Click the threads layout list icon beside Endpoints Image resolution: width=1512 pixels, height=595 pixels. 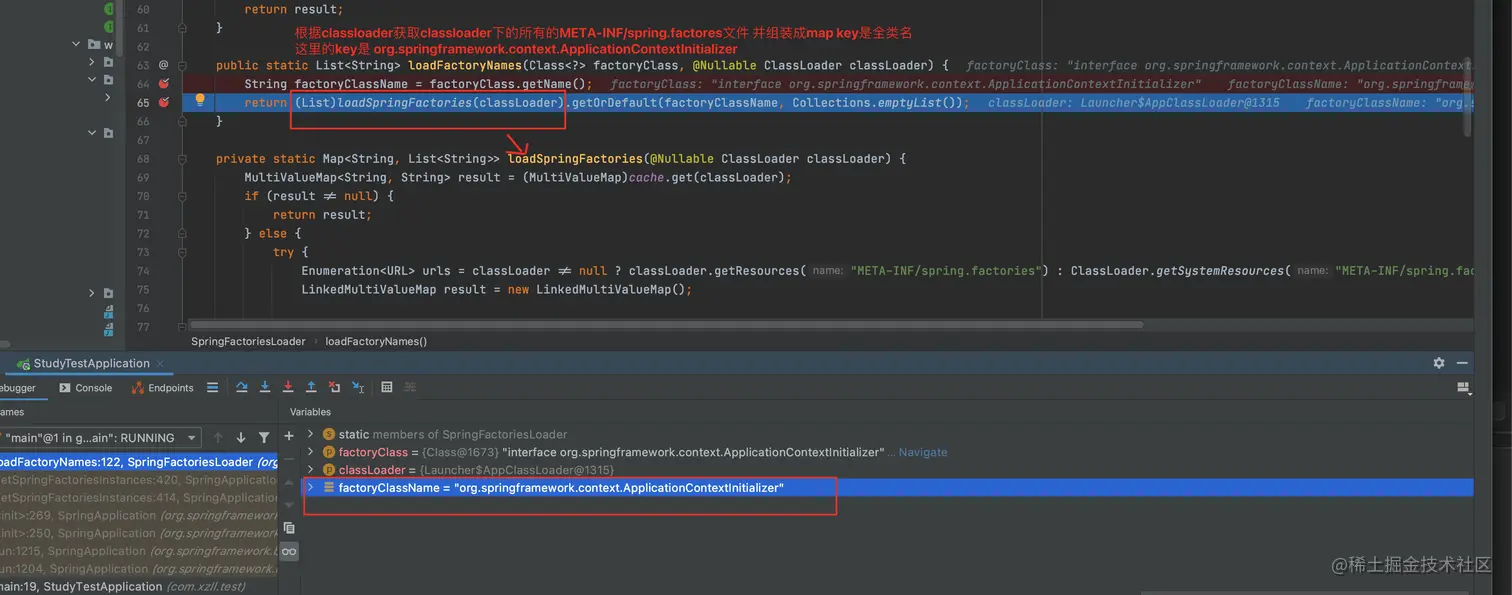click(212, 387)
